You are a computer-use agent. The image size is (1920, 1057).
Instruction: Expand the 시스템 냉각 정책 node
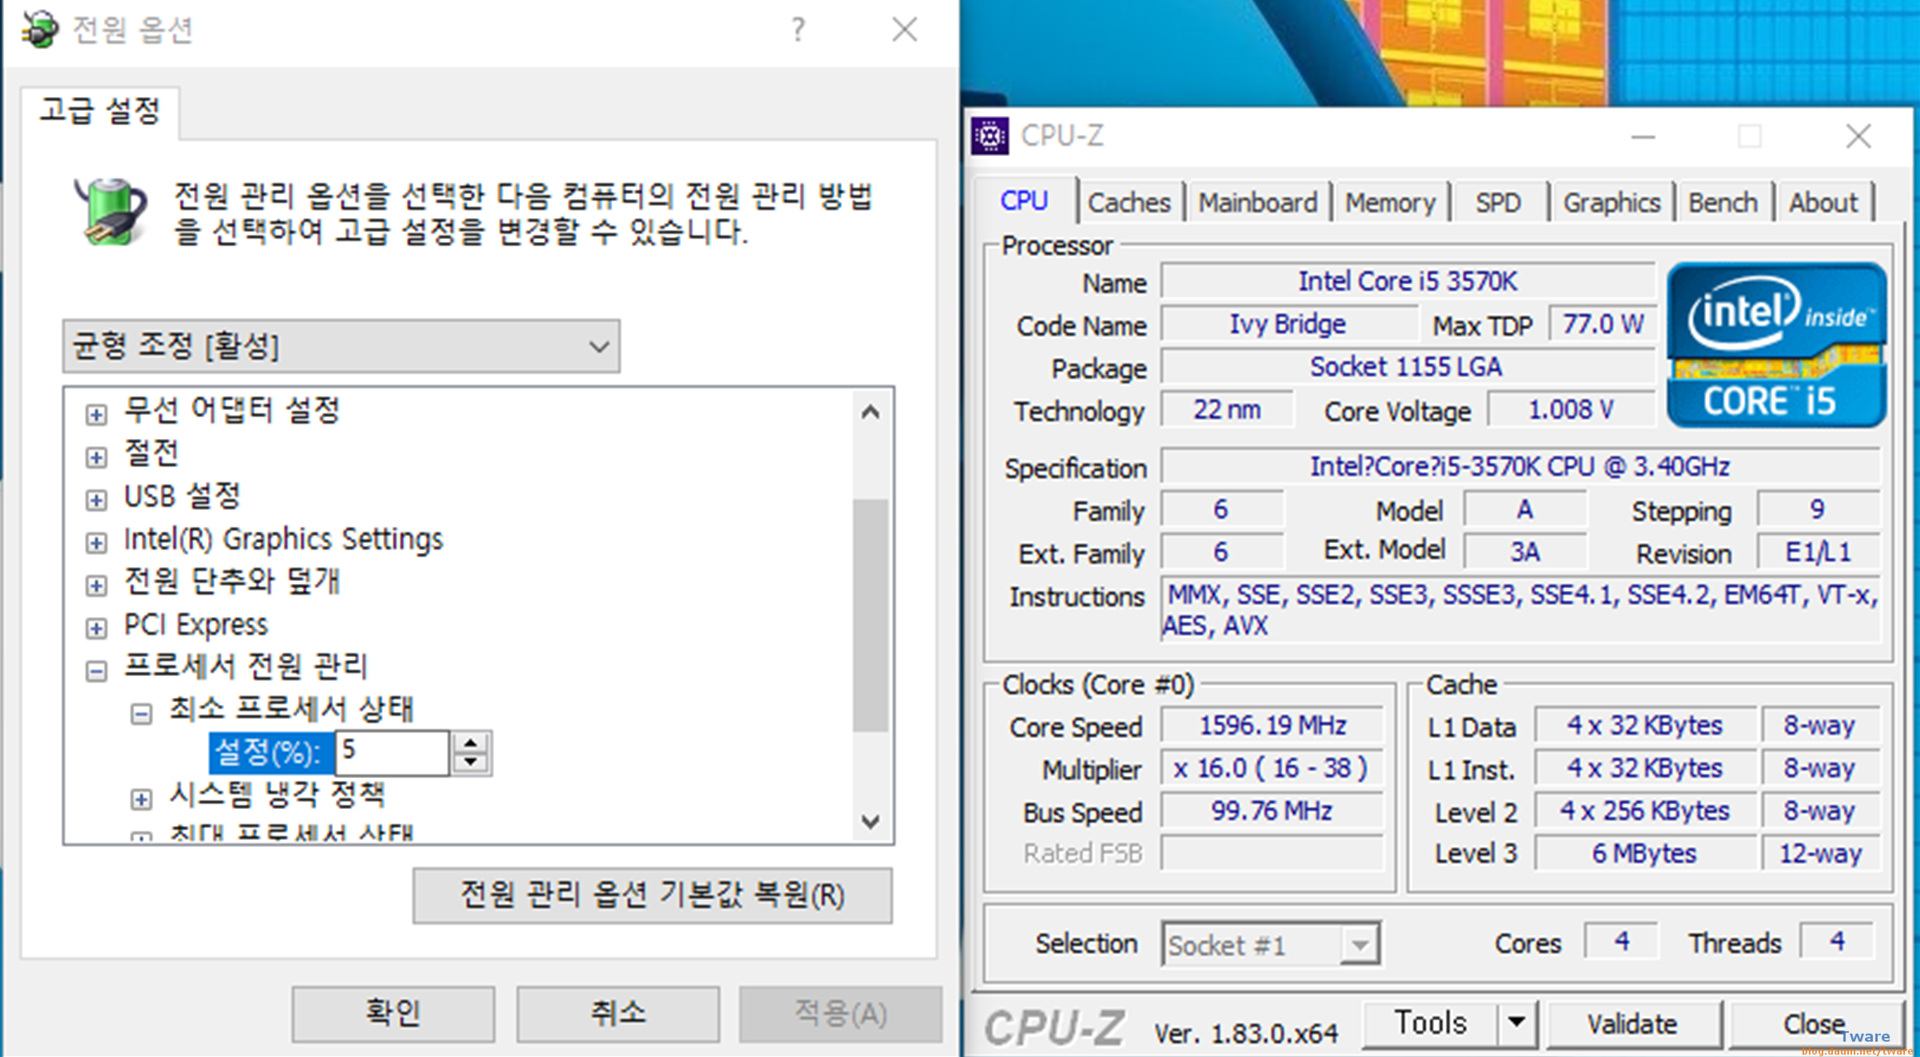pyautogui.click(x=141, y=799)
